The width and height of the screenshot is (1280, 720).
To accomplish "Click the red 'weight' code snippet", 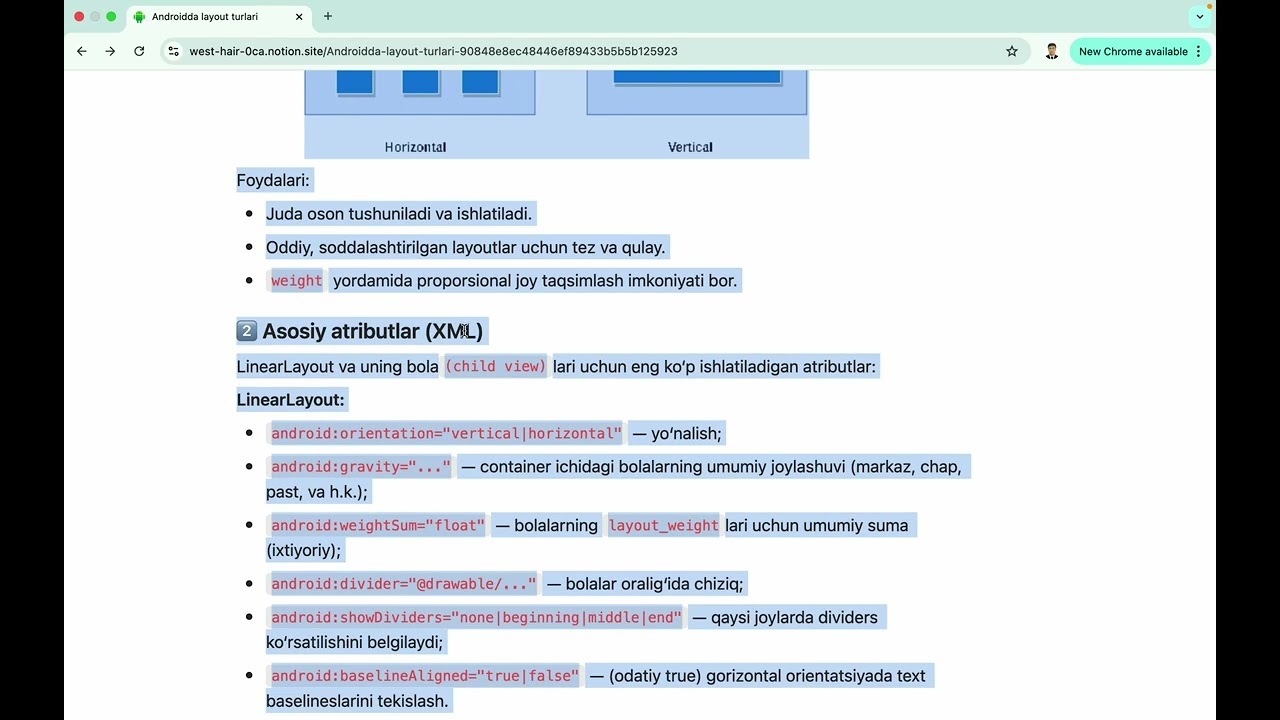I will 296,281.
